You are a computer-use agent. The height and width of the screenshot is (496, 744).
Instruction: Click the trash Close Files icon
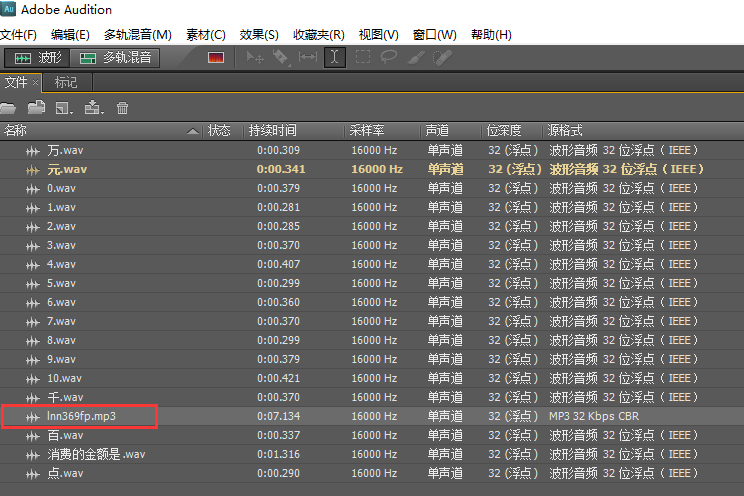[122, 108]
